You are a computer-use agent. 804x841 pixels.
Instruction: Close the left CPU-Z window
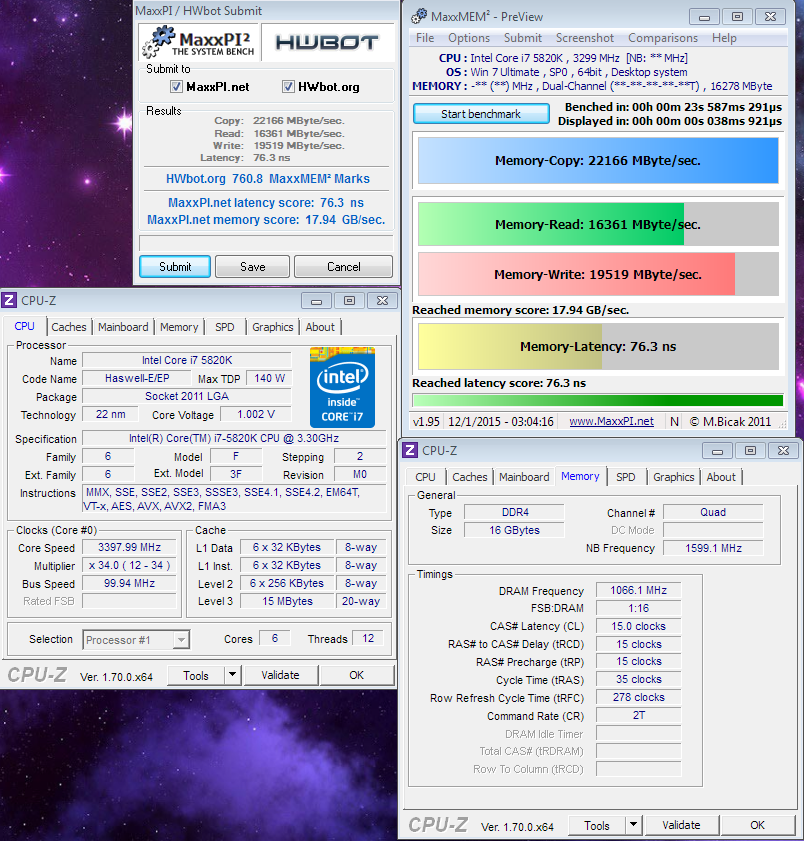coord(382,301)
